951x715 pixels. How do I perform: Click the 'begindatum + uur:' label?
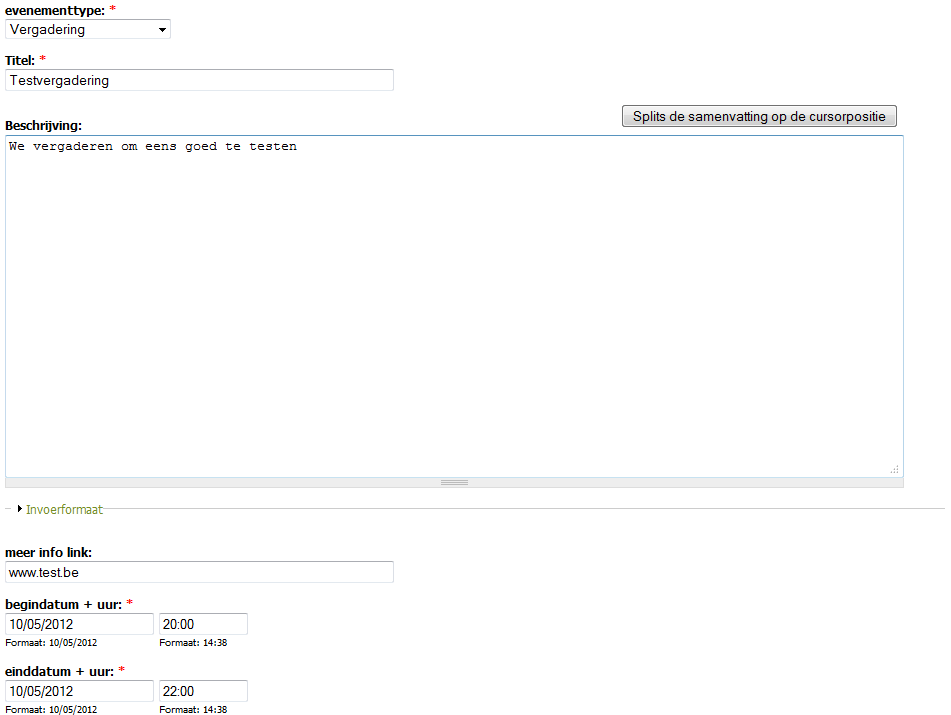(x=63, y=604)
